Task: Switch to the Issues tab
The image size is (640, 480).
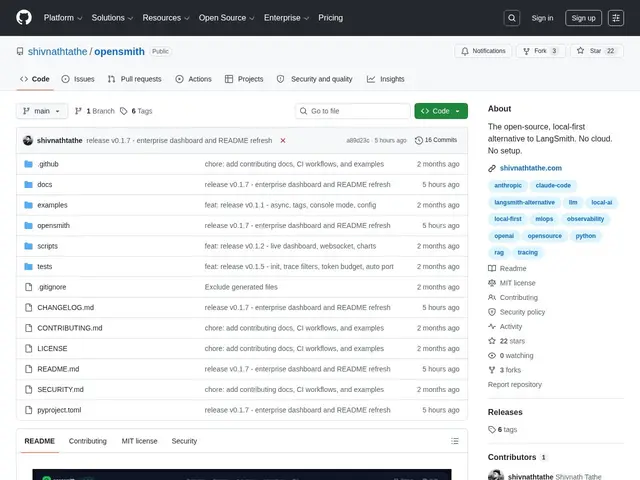Action: tap(78, 79)
